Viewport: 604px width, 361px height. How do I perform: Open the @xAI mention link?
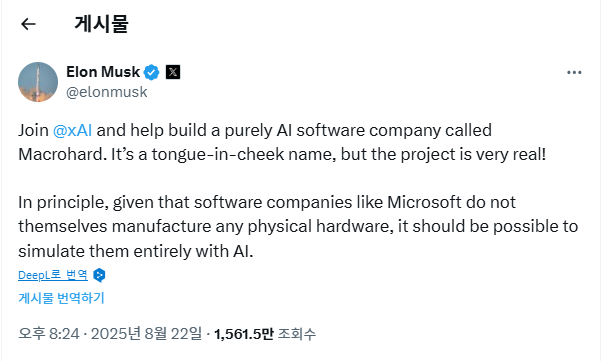click(72, 130)
